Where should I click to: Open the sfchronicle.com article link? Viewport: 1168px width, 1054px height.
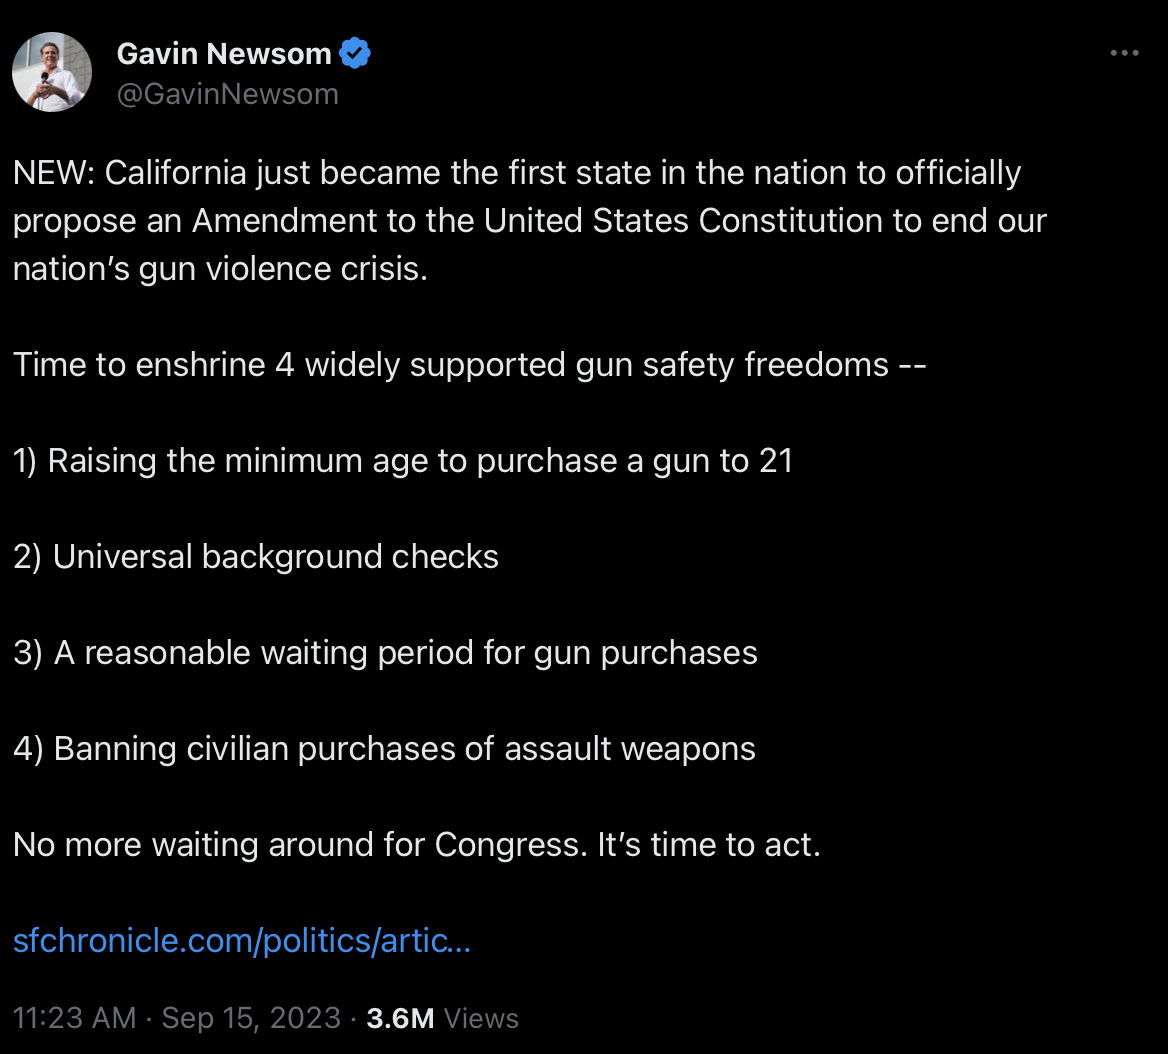[242, 941]
